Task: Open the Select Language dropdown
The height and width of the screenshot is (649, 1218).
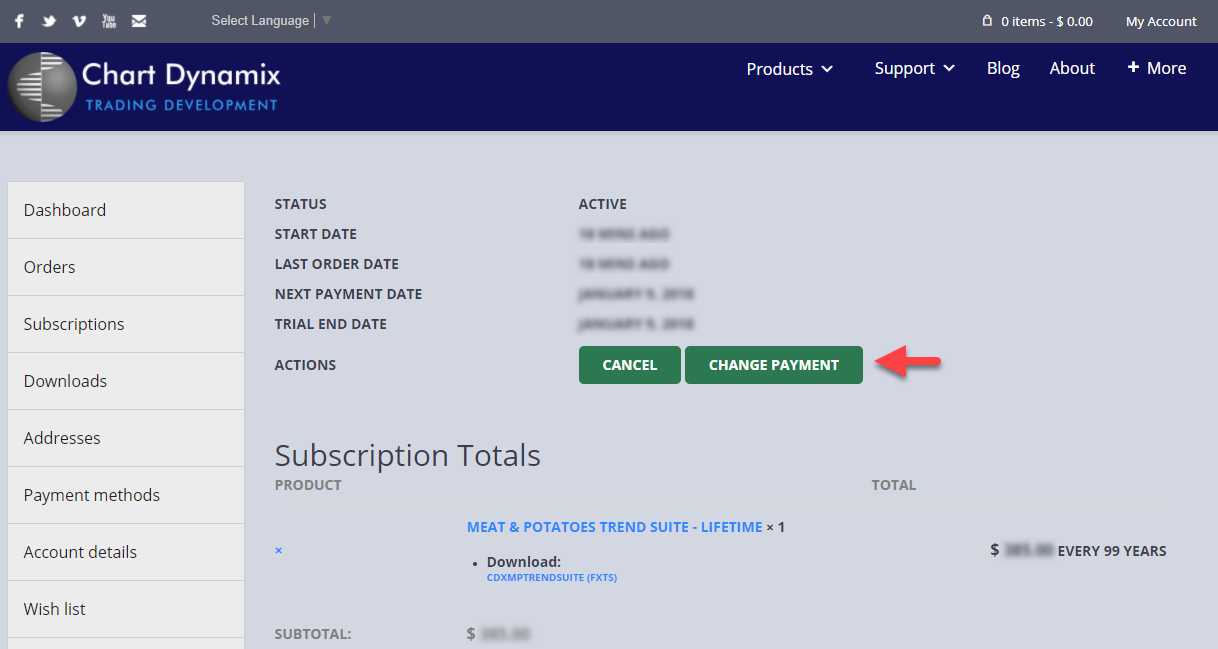Action: (x=271, y=21)
